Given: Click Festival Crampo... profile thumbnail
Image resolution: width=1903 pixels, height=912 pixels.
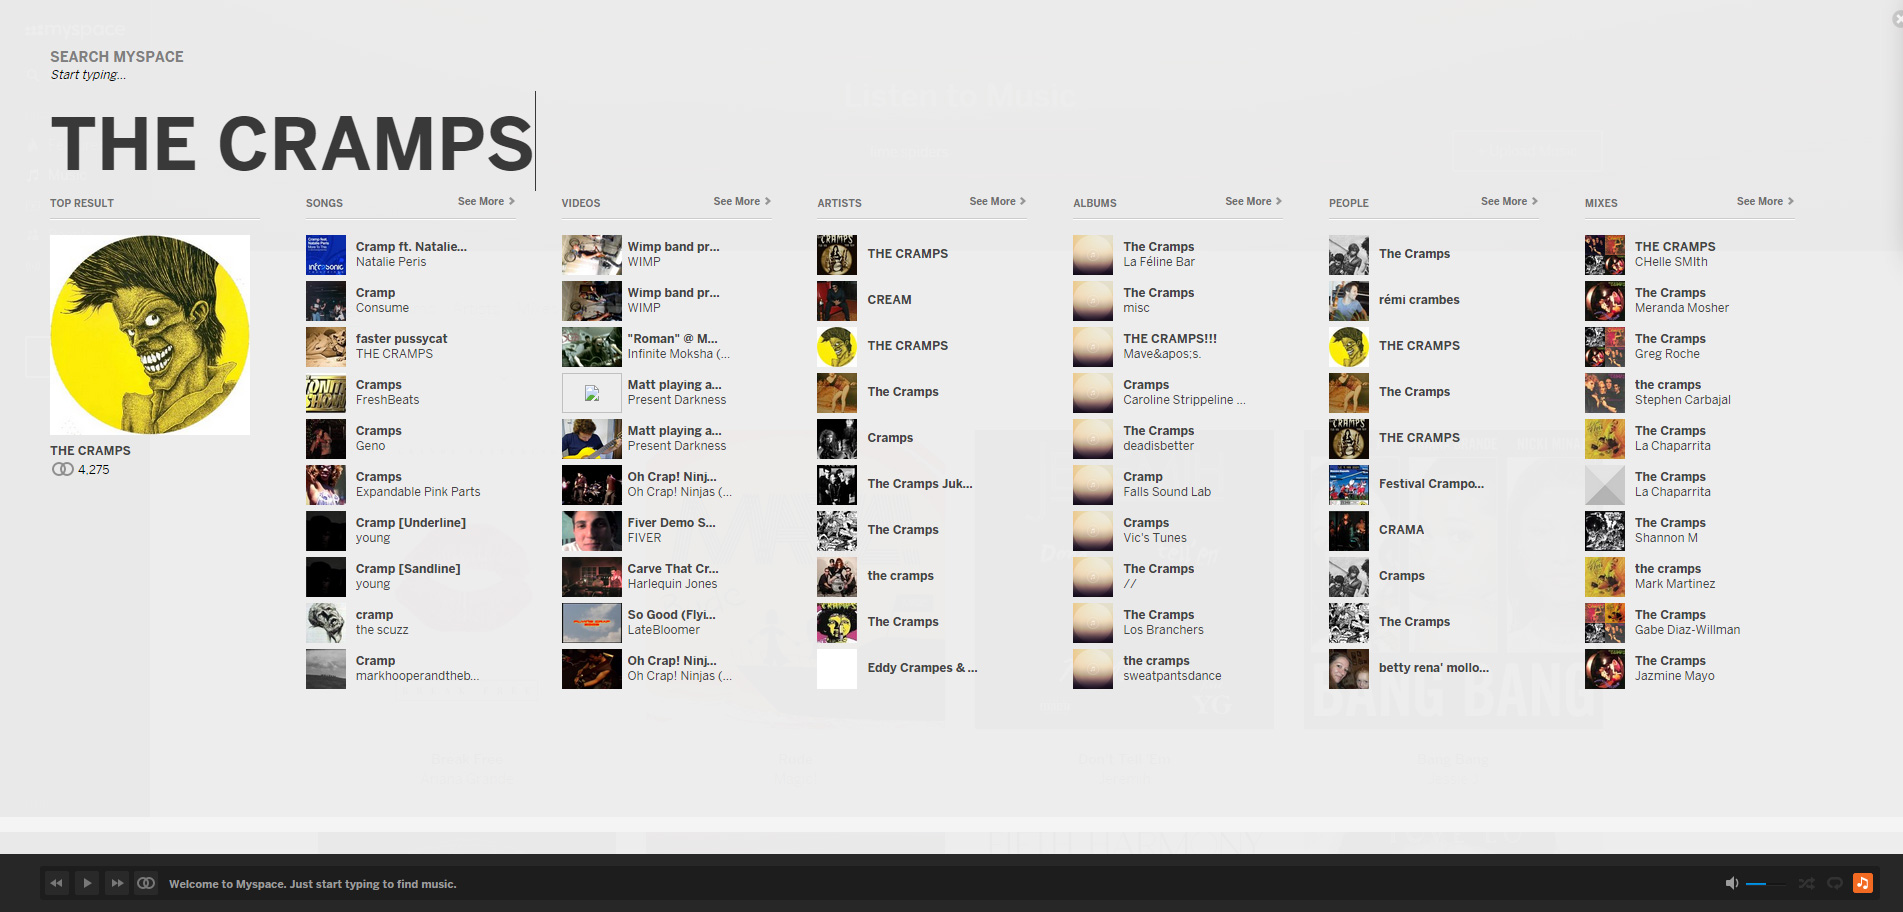Looking at the screenshot, I should [1349, 485].
